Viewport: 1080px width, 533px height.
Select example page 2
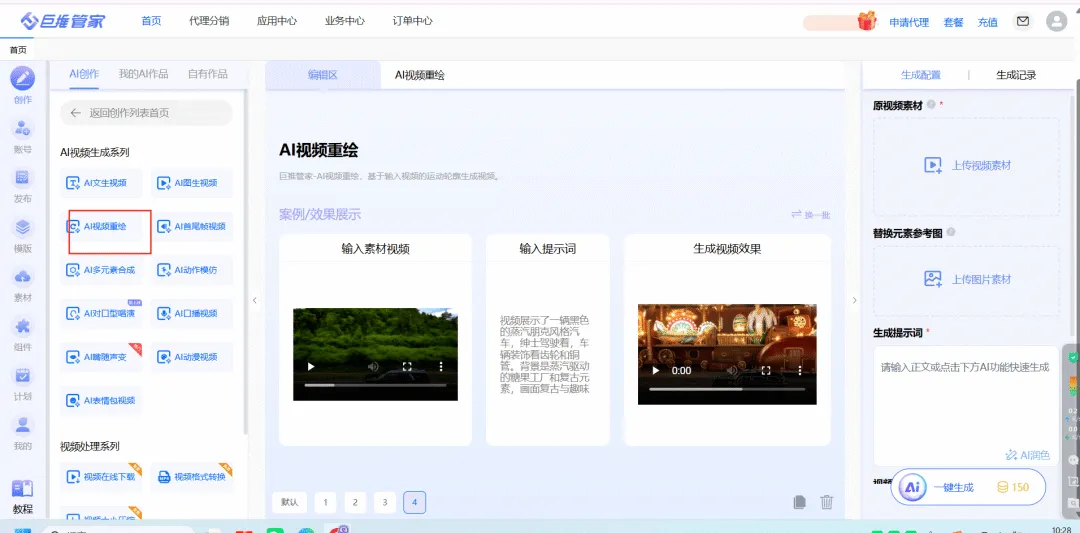pyautogui.click(x=355, y=503)
